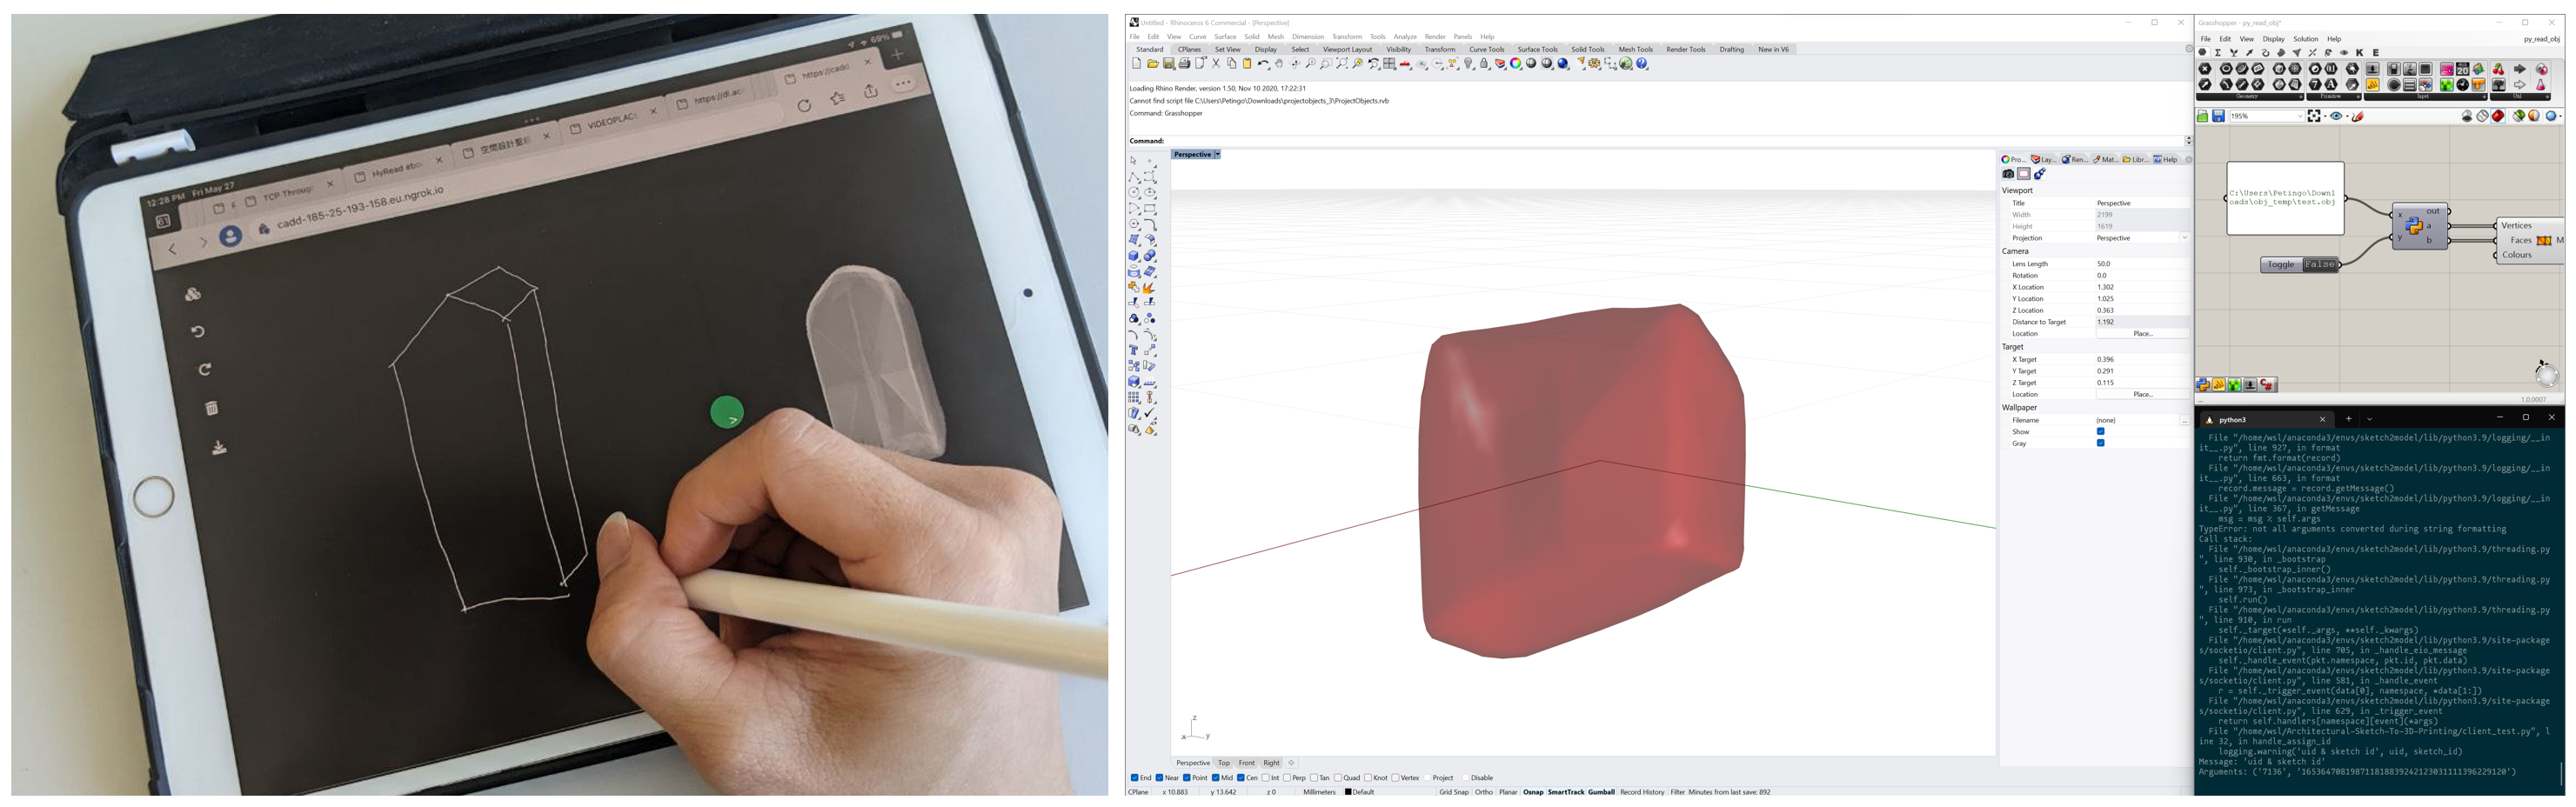Click Camera Location Place... button
Viewport: 2576px width, 807px height.
tap(2143, 334)
